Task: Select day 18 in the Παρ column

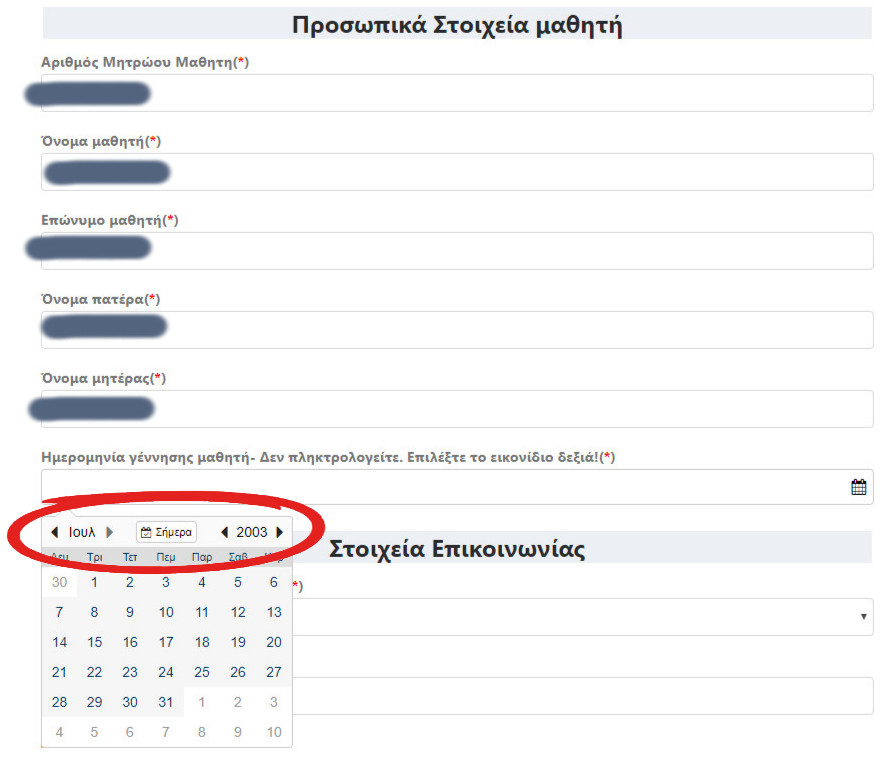Action: tap(202, 642)
